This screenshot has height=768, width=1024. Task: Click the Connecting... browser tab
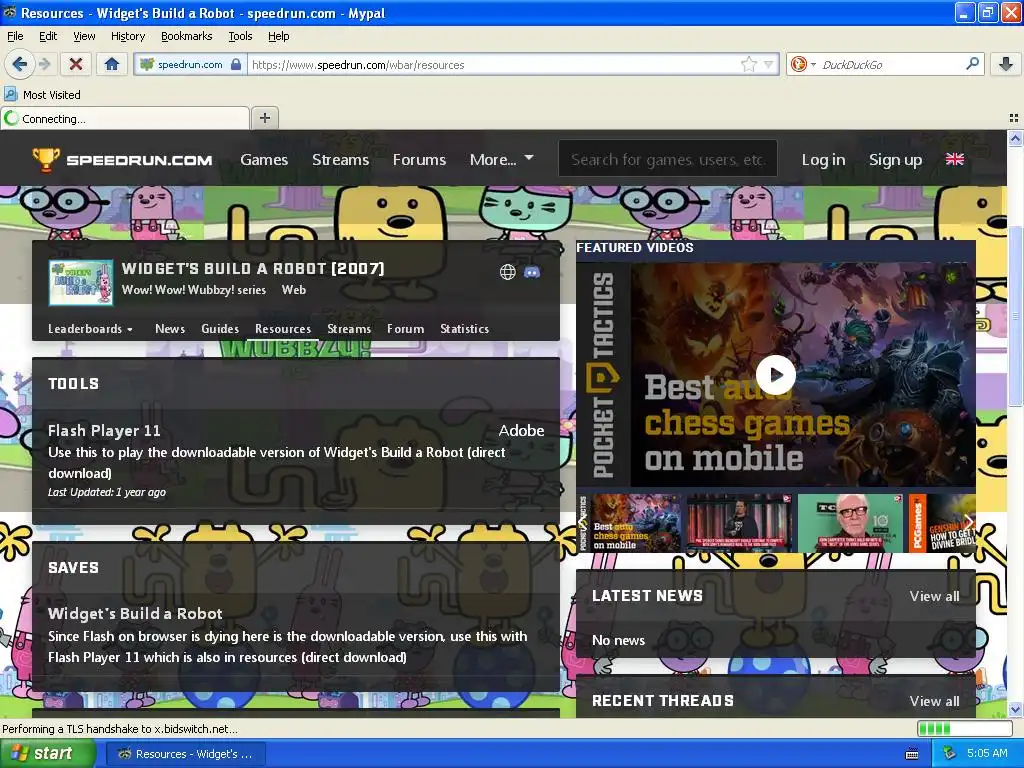125,118
